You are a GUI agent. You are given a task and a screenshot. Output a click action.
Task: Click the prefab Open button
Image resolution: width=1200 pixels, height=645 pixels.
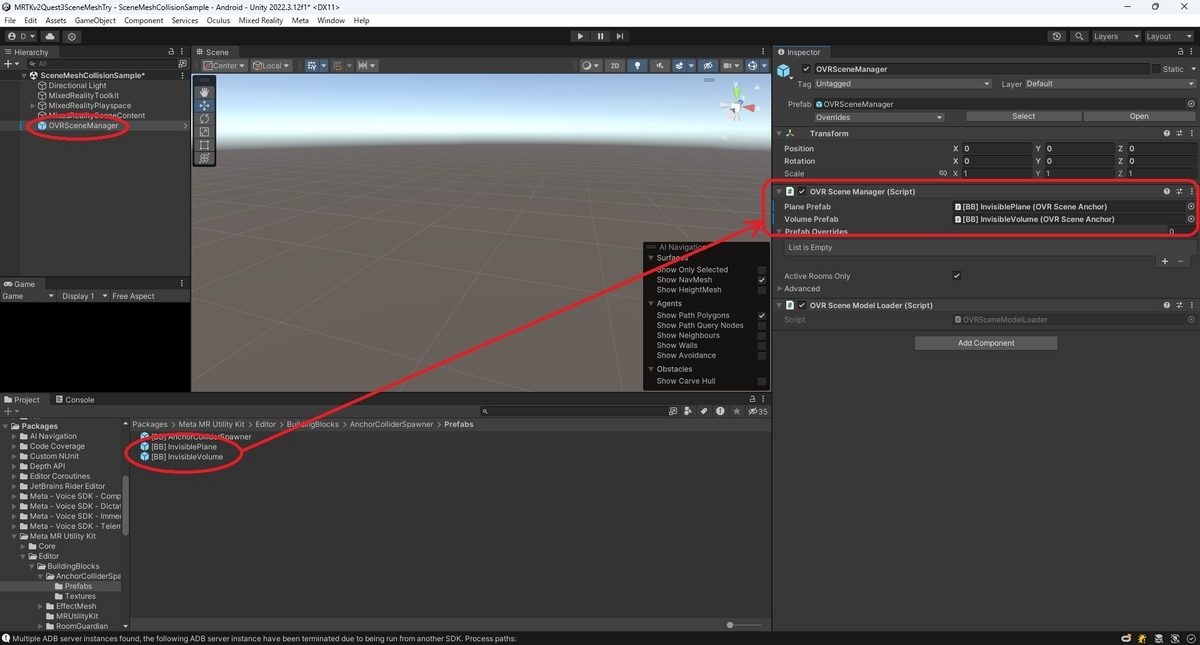(x=1139, y=117)
